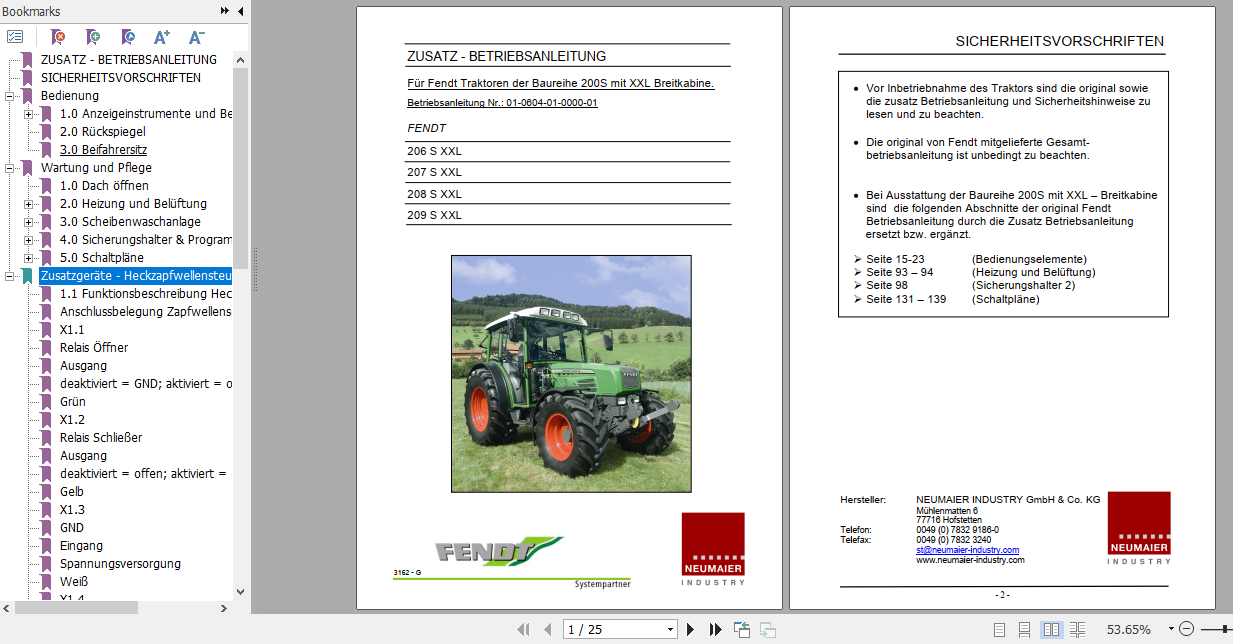This screenshot has height=644, width=1233.
Task: Select the Eingang bookmark
Action: click(x=81, y=546)
